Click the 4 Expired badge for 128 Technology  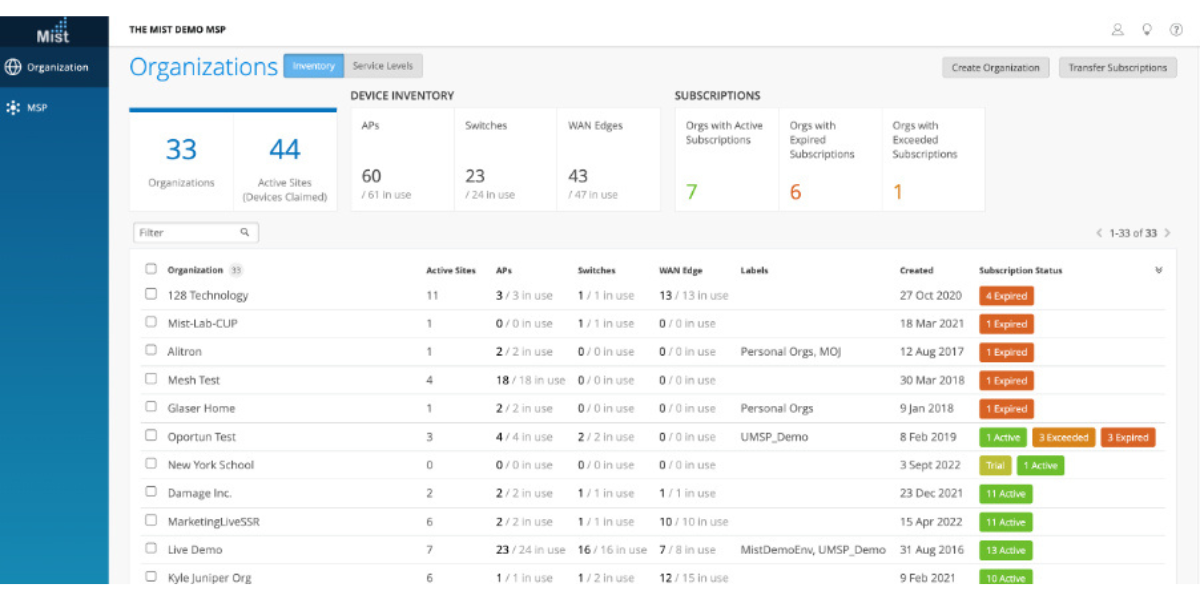tap(1006, 296)
